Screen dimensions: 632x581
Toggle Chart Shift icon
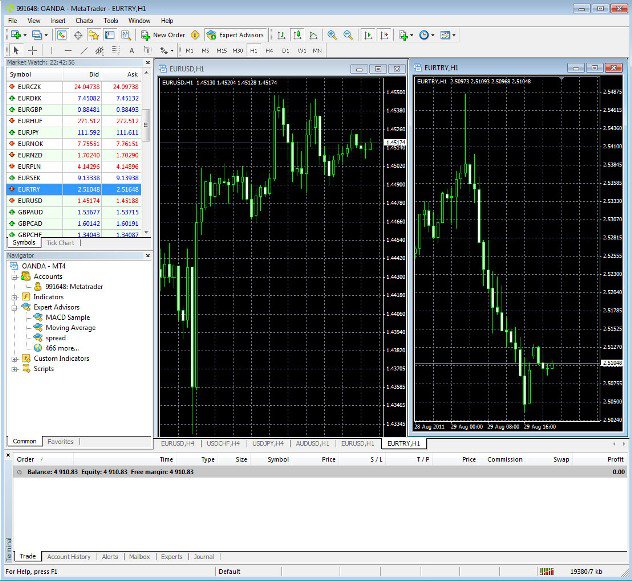384,35
